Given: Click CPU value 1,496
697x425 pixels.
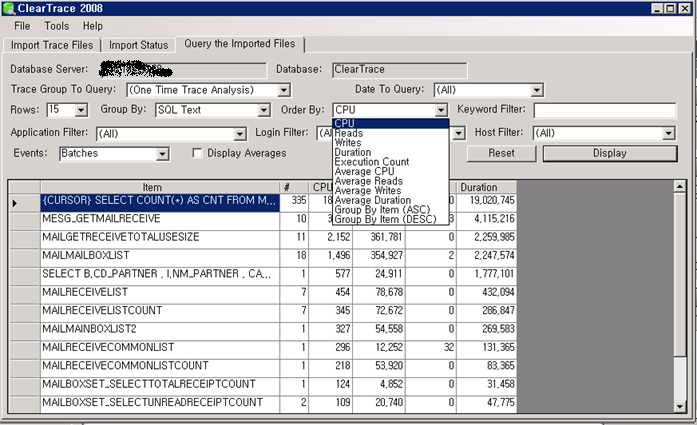Looking at the screenshot, I should coord(330,258).
